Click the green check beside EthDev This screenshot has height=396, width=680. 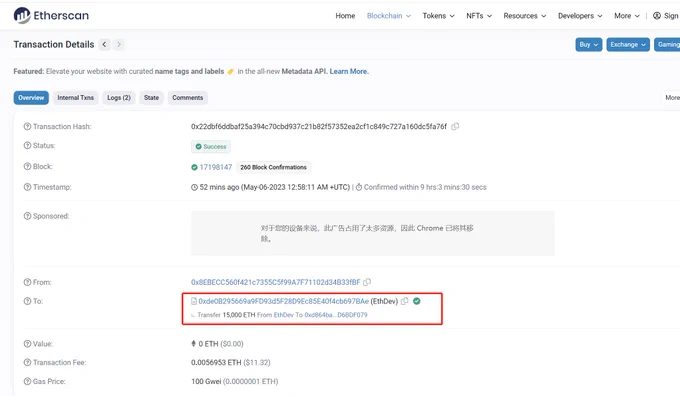pyautogui.click(x=416, y=301)
